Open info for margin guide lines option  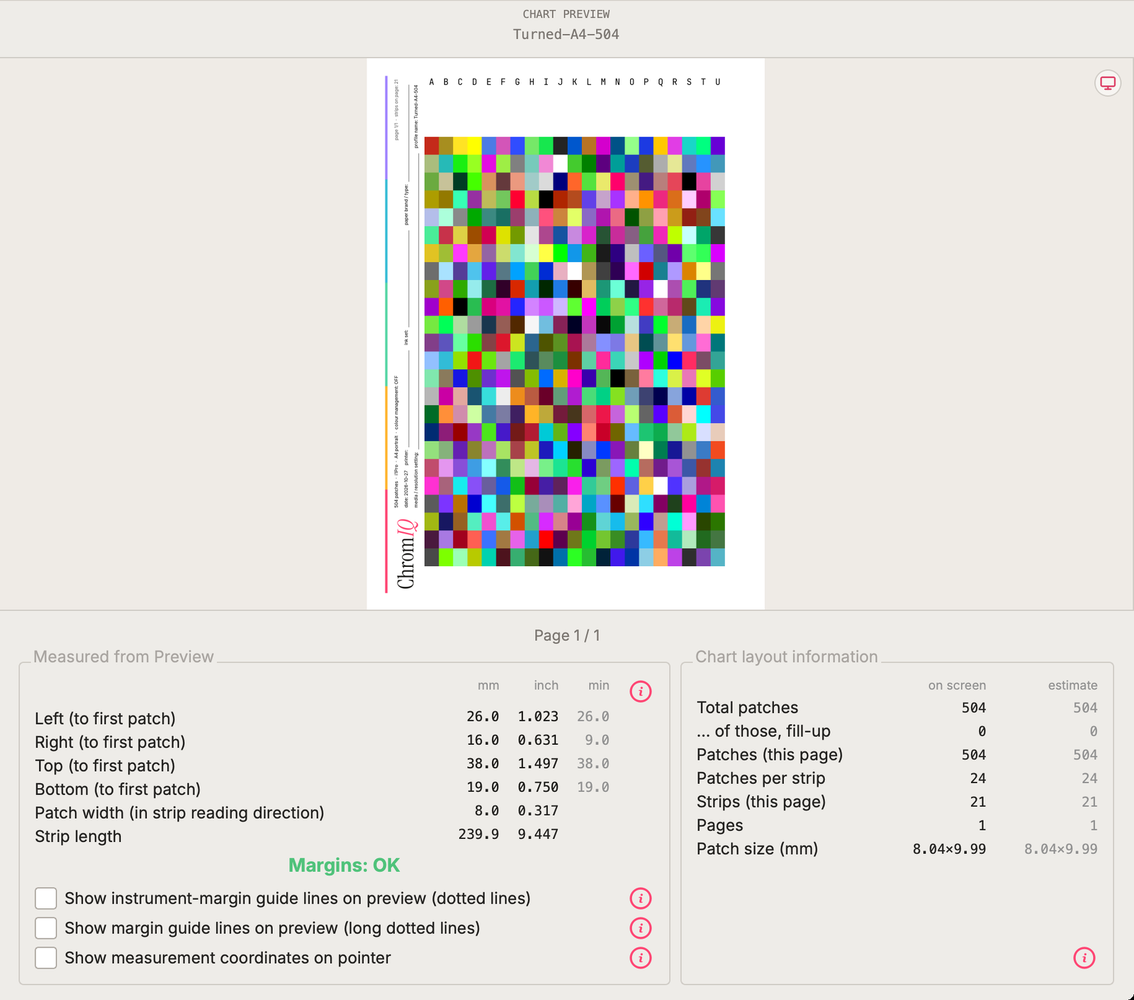[640, 928]
